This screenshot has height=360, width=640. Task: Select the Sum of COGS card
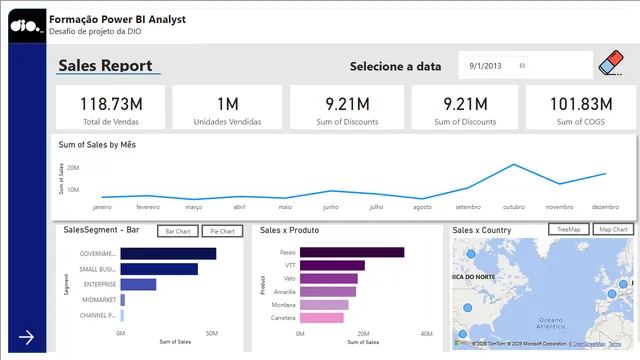click(581, 107)
